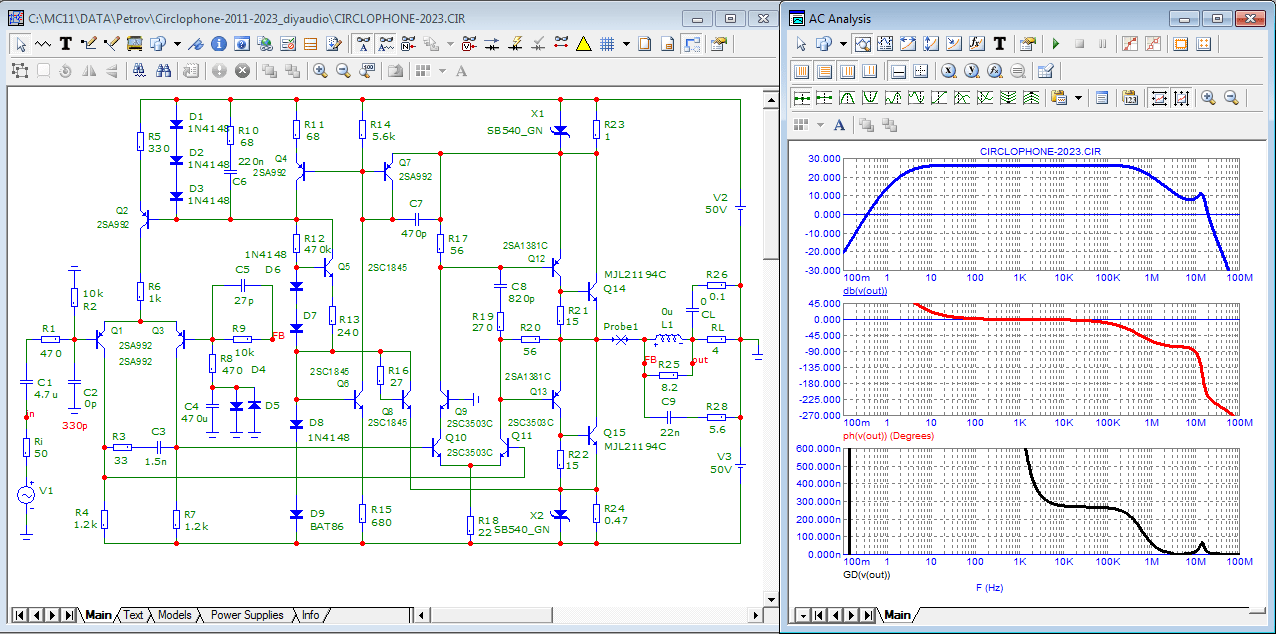1276x634 pixels.
Task: Open dropdown arrow next to clipboard icon in AC Analysis
Action: [x=1078, y=98]
